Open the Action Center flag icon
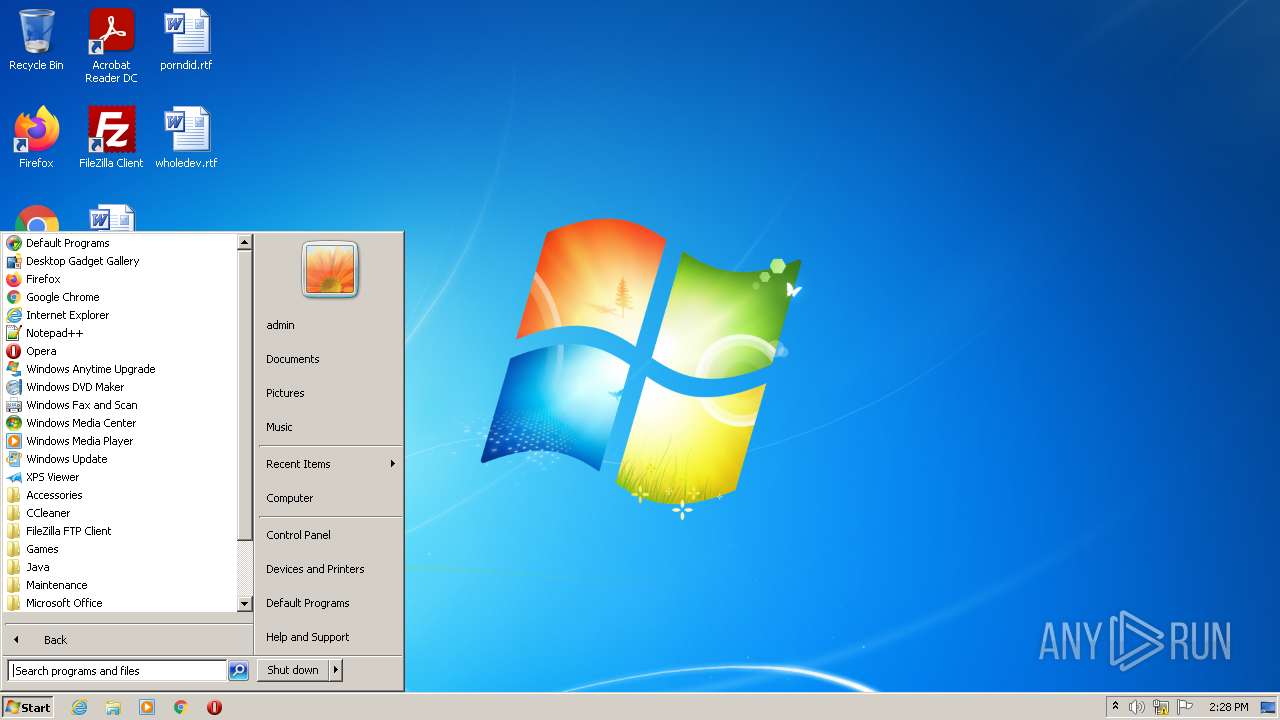Screen dimensions: 1280x720 pos(1185,707)
